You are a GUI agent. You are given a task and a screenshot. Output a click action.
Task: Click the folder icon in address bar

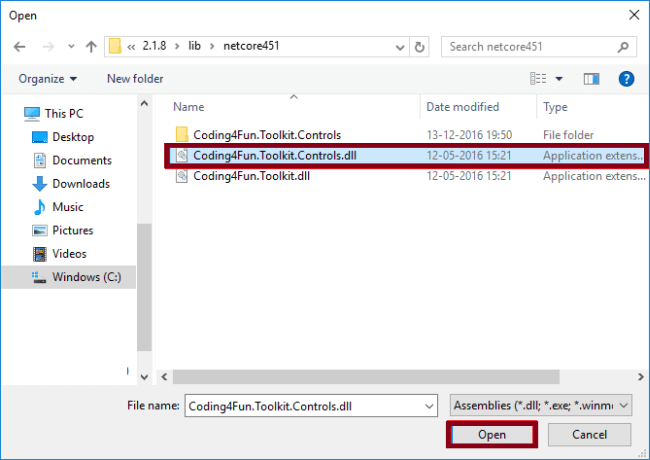115,46
